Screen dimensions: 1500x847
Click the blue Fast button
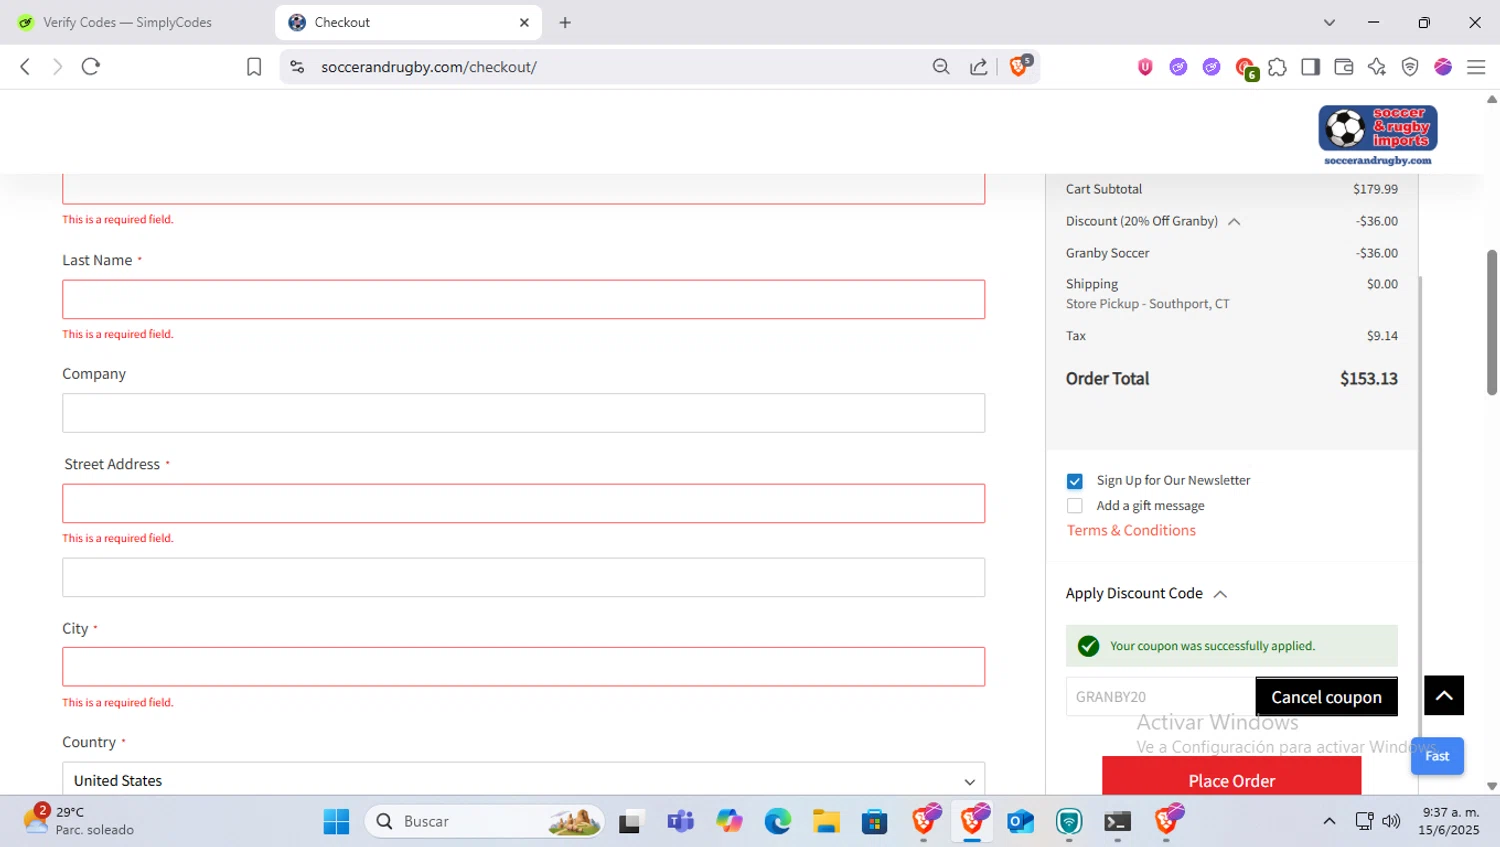[1437, 756]
